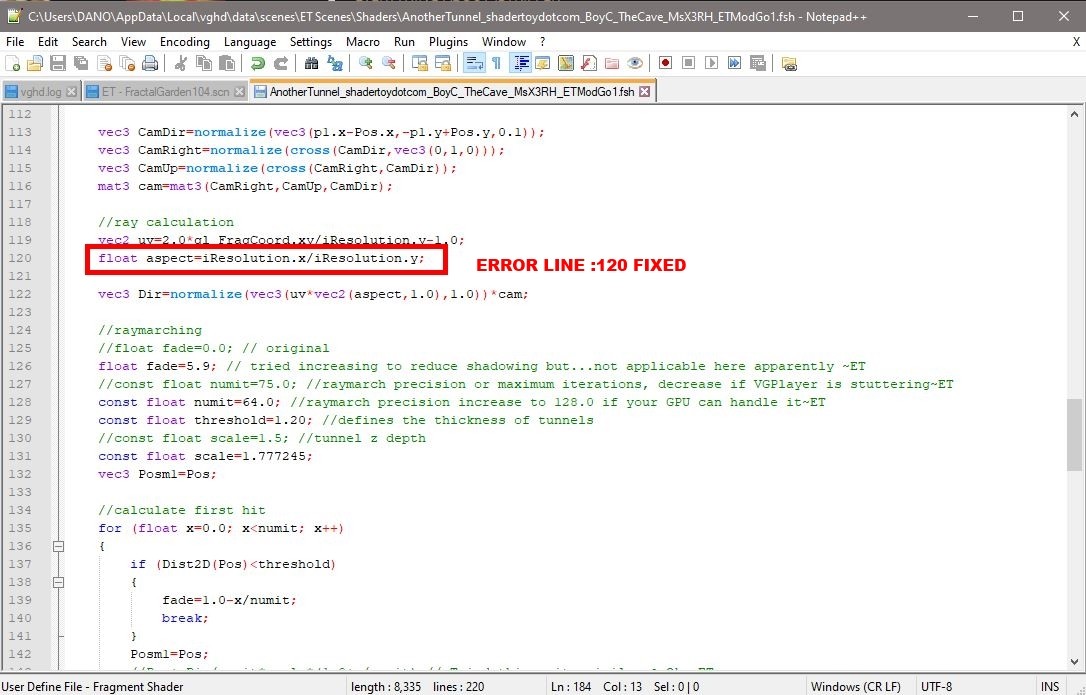Save the current file from the toolbar
This screenshot has width=1086, height=695.
click(58, 64)
